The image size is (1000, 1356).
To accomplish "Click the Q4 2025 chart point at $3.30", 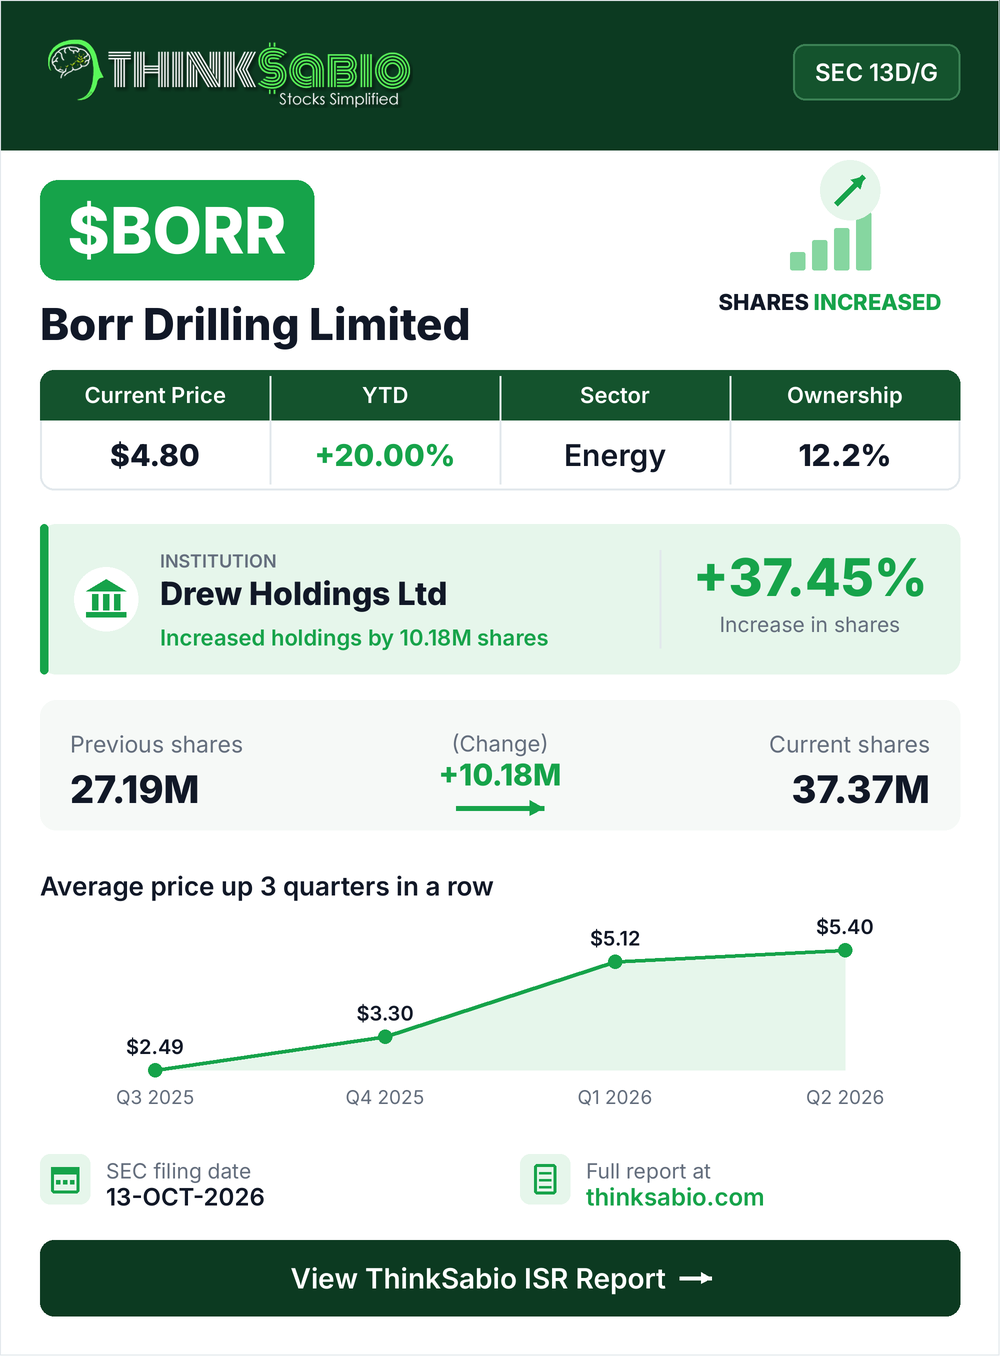I will tap(385, 1036).
